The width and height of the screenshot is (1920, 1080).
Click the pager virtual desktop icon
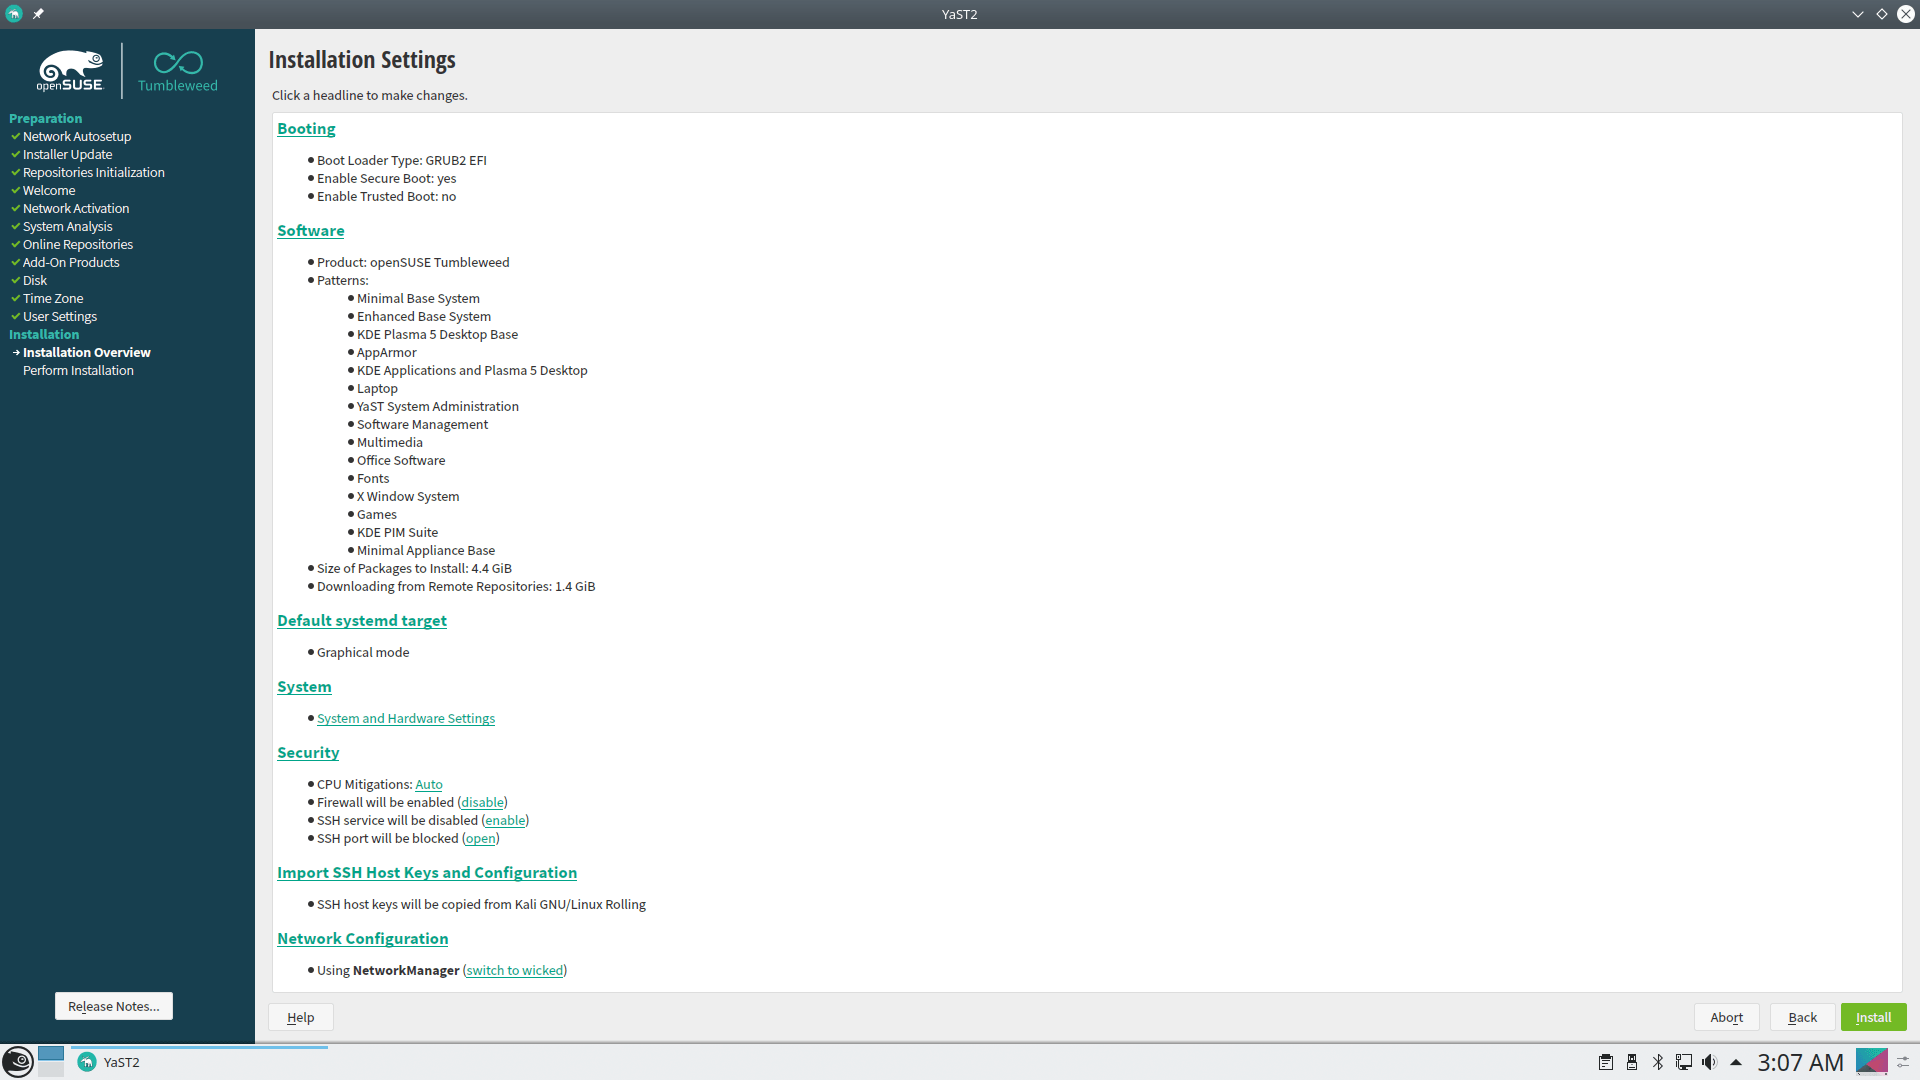point(51,1061)
